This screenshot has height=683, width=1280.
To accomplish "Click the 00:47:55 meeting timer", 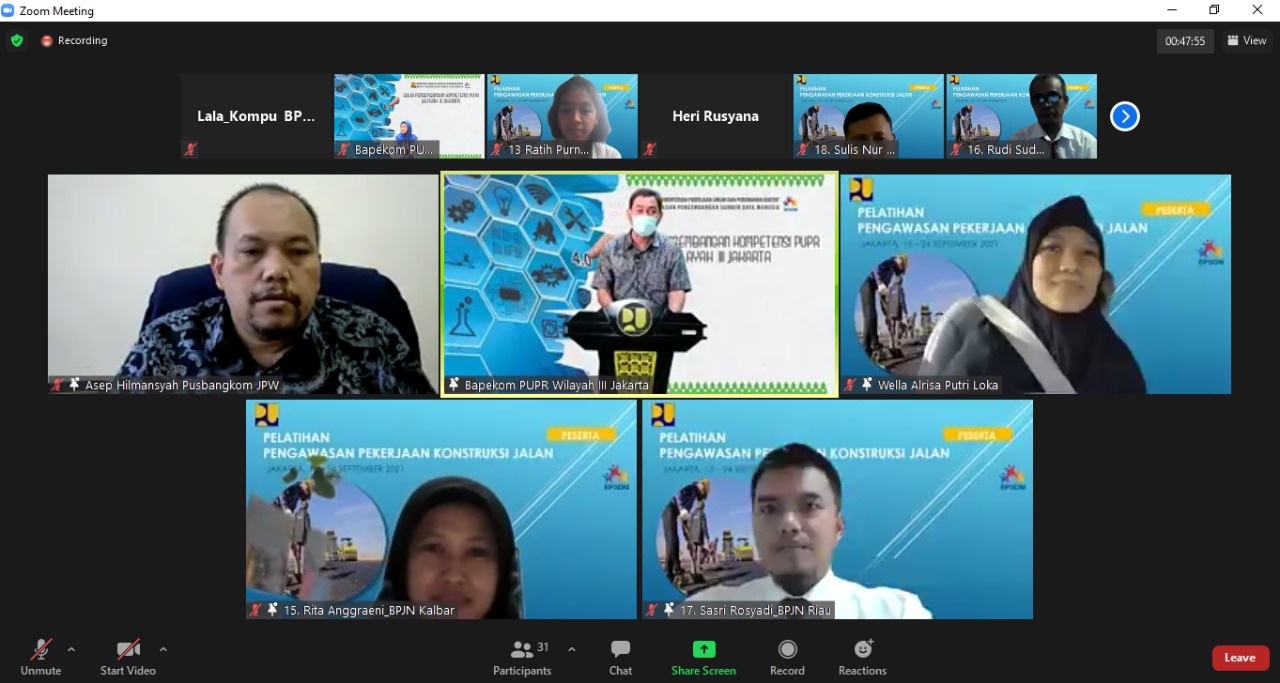I will click(x=1186, y=41).
